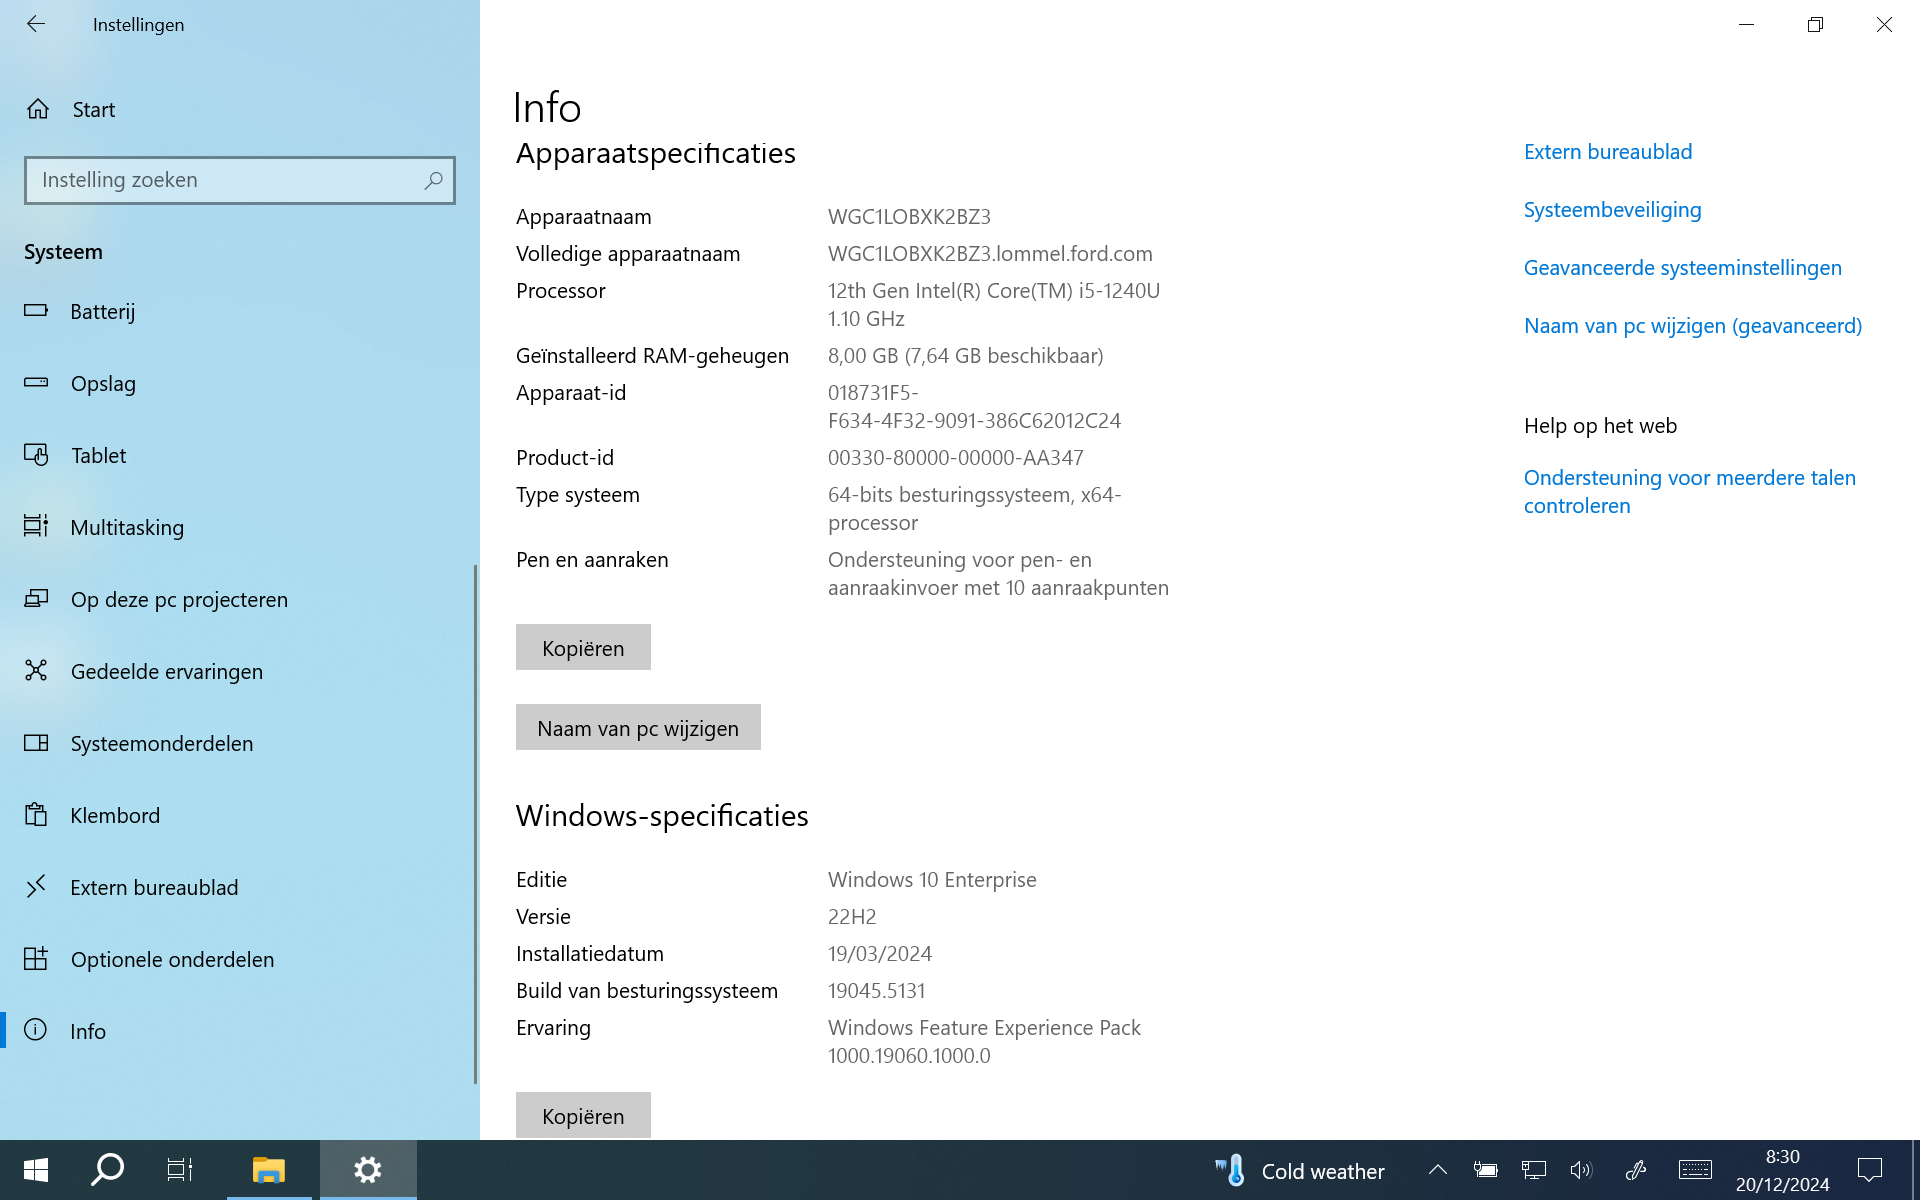Select the Gedeelde ervaringen icon
Screen dimensions: 1920x1200
36,670
